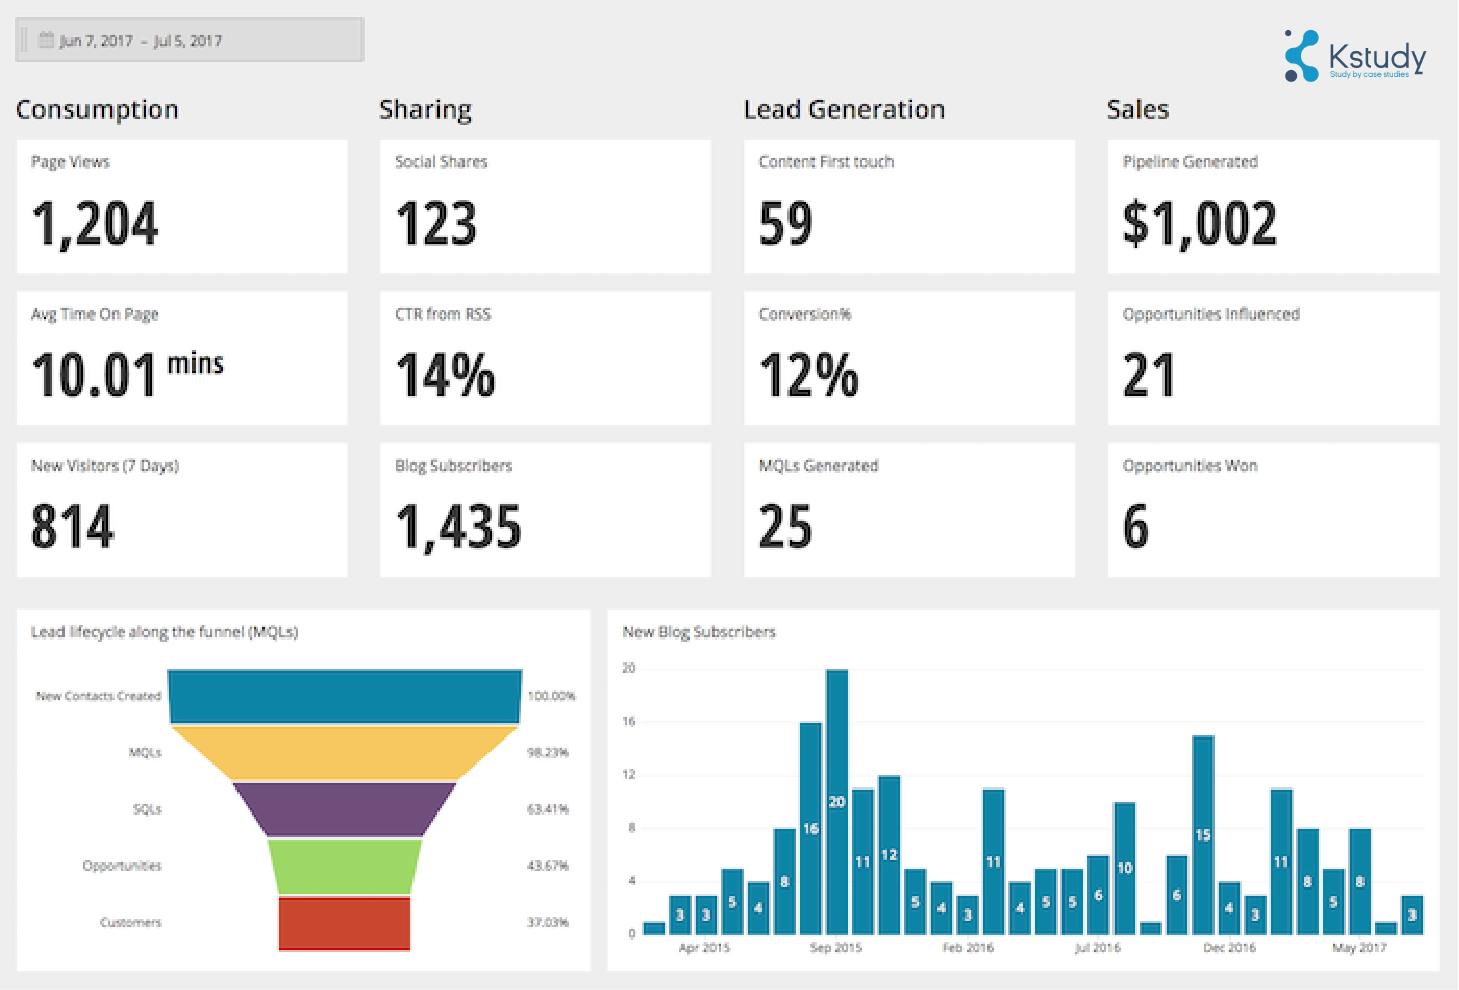Select the yellow MQLs funnel segment
The height and width of the screenshot is (990, 1459).
pos(345,753)
